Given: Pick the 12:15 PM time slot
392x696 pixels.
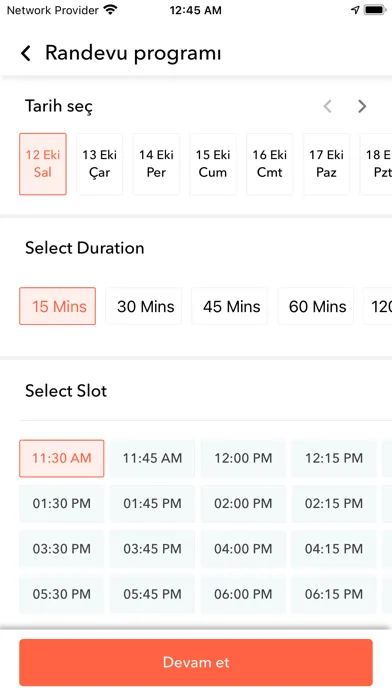Looking at the screenshot, I should (334, 459).
